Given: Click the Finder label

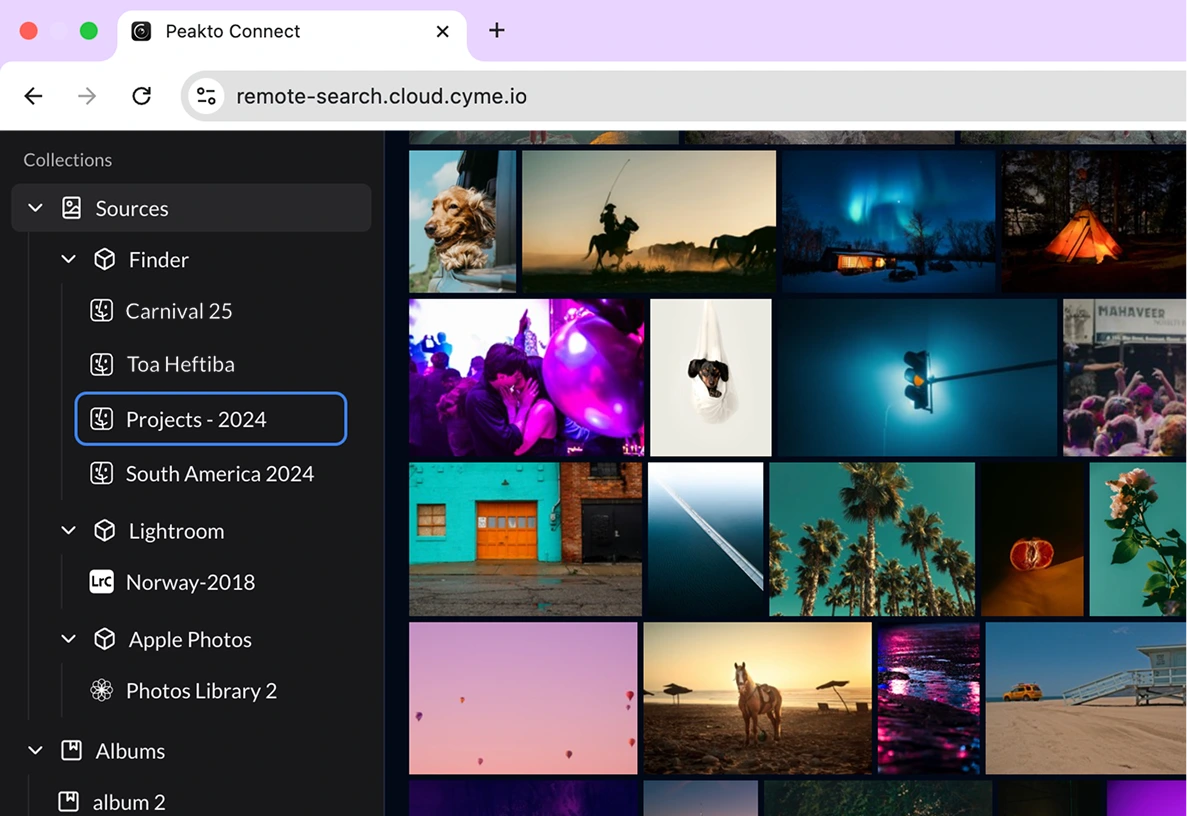Looking at the screenshot, I should [x=158, y=260].
